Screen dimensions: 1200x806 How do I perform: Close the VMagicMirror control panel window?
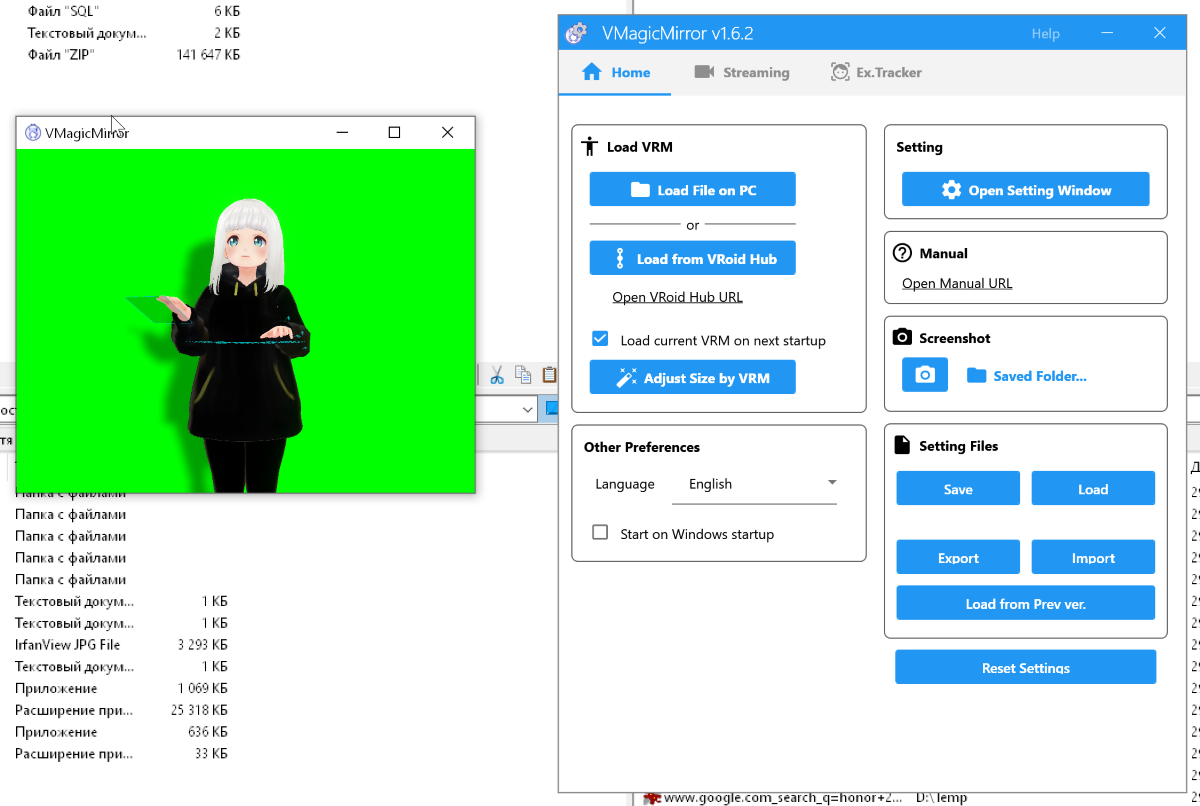click(x=1160, y=33)
